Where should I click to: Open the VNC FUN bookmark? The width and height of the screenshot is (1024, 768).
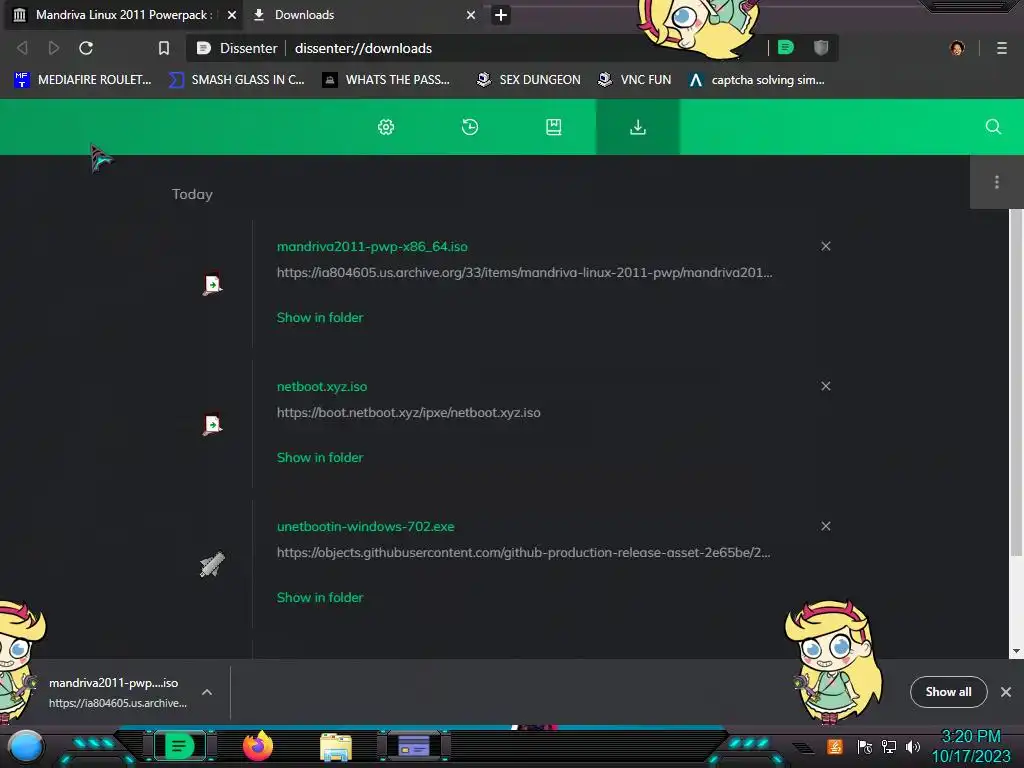coord(635,80)
